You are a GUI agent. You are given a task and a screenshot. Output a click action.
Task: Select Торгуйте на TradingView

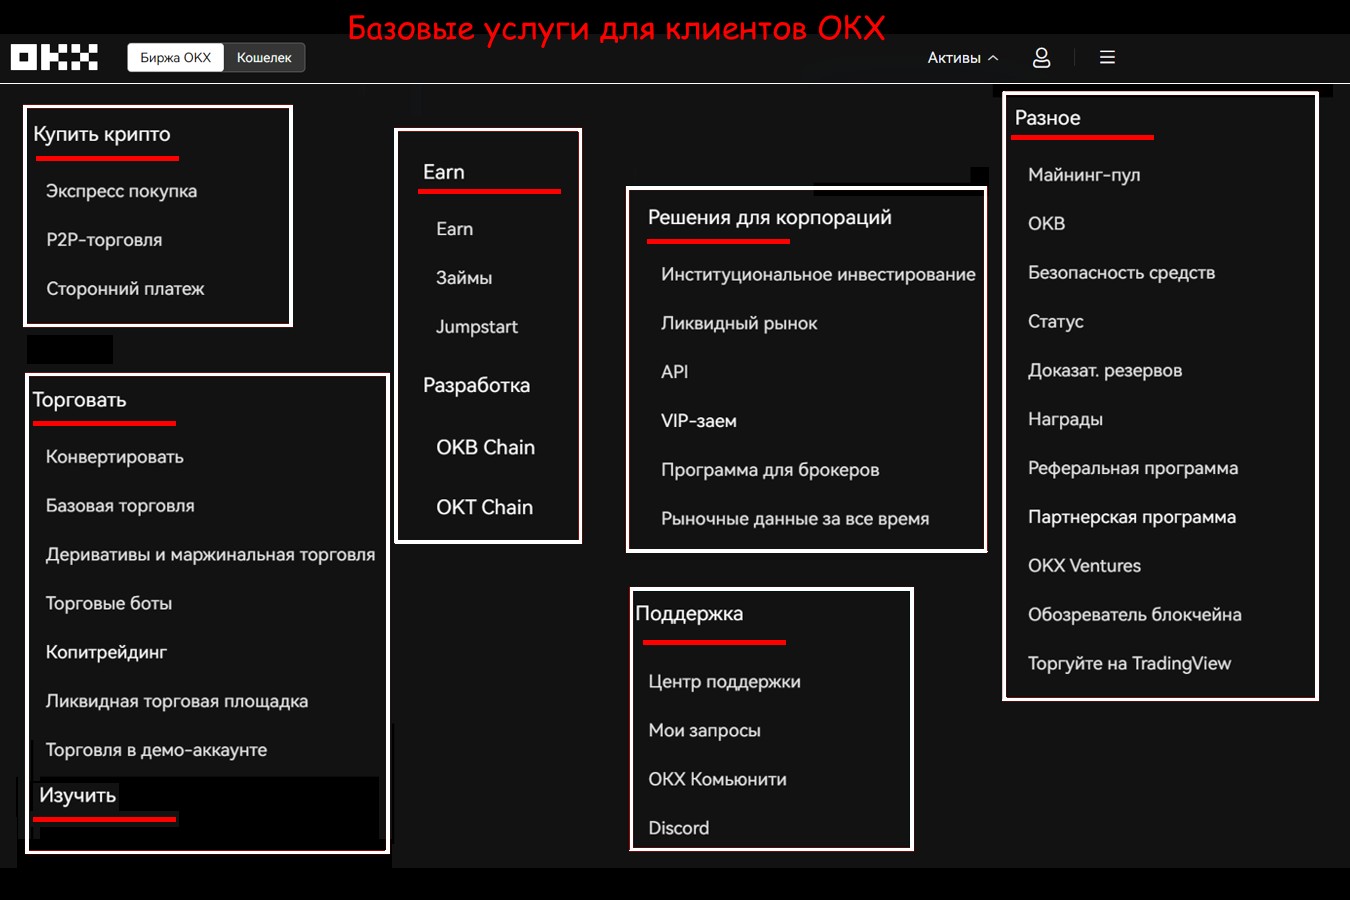1130,664
